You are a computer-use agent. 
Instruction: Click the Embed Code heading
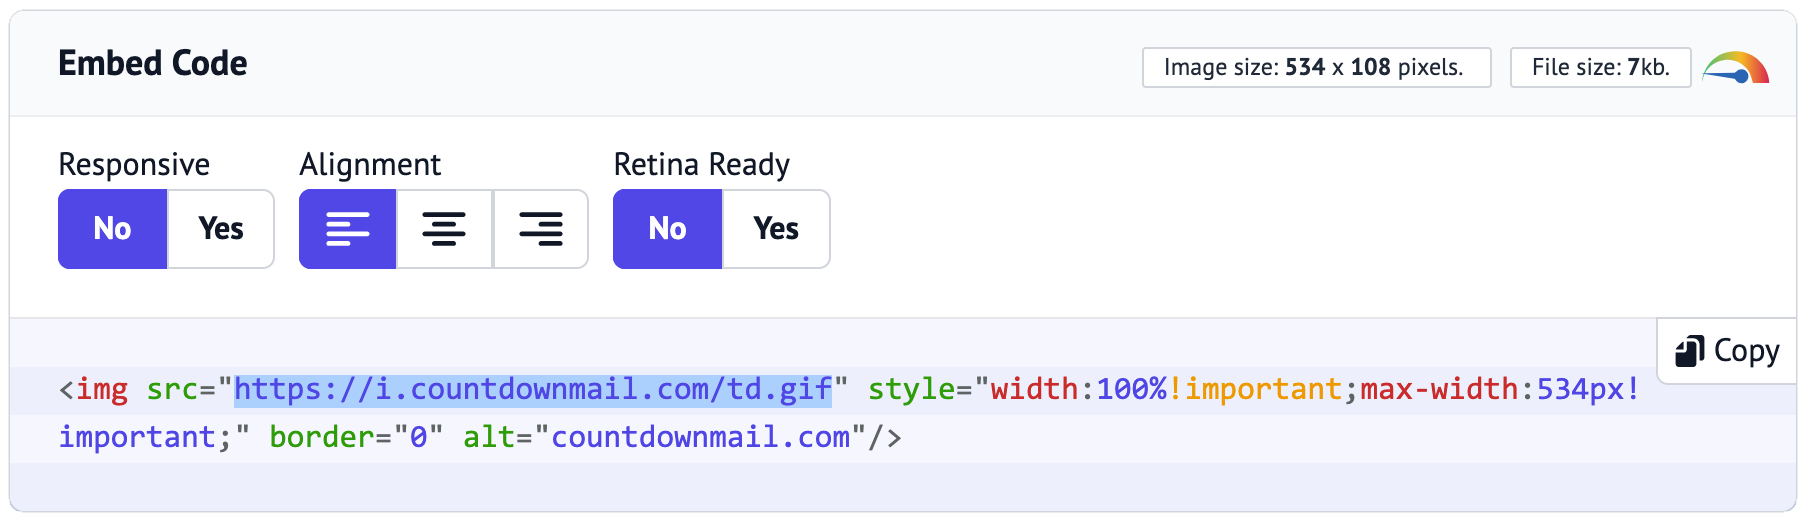pyautogui.click(x=153, y=64)
